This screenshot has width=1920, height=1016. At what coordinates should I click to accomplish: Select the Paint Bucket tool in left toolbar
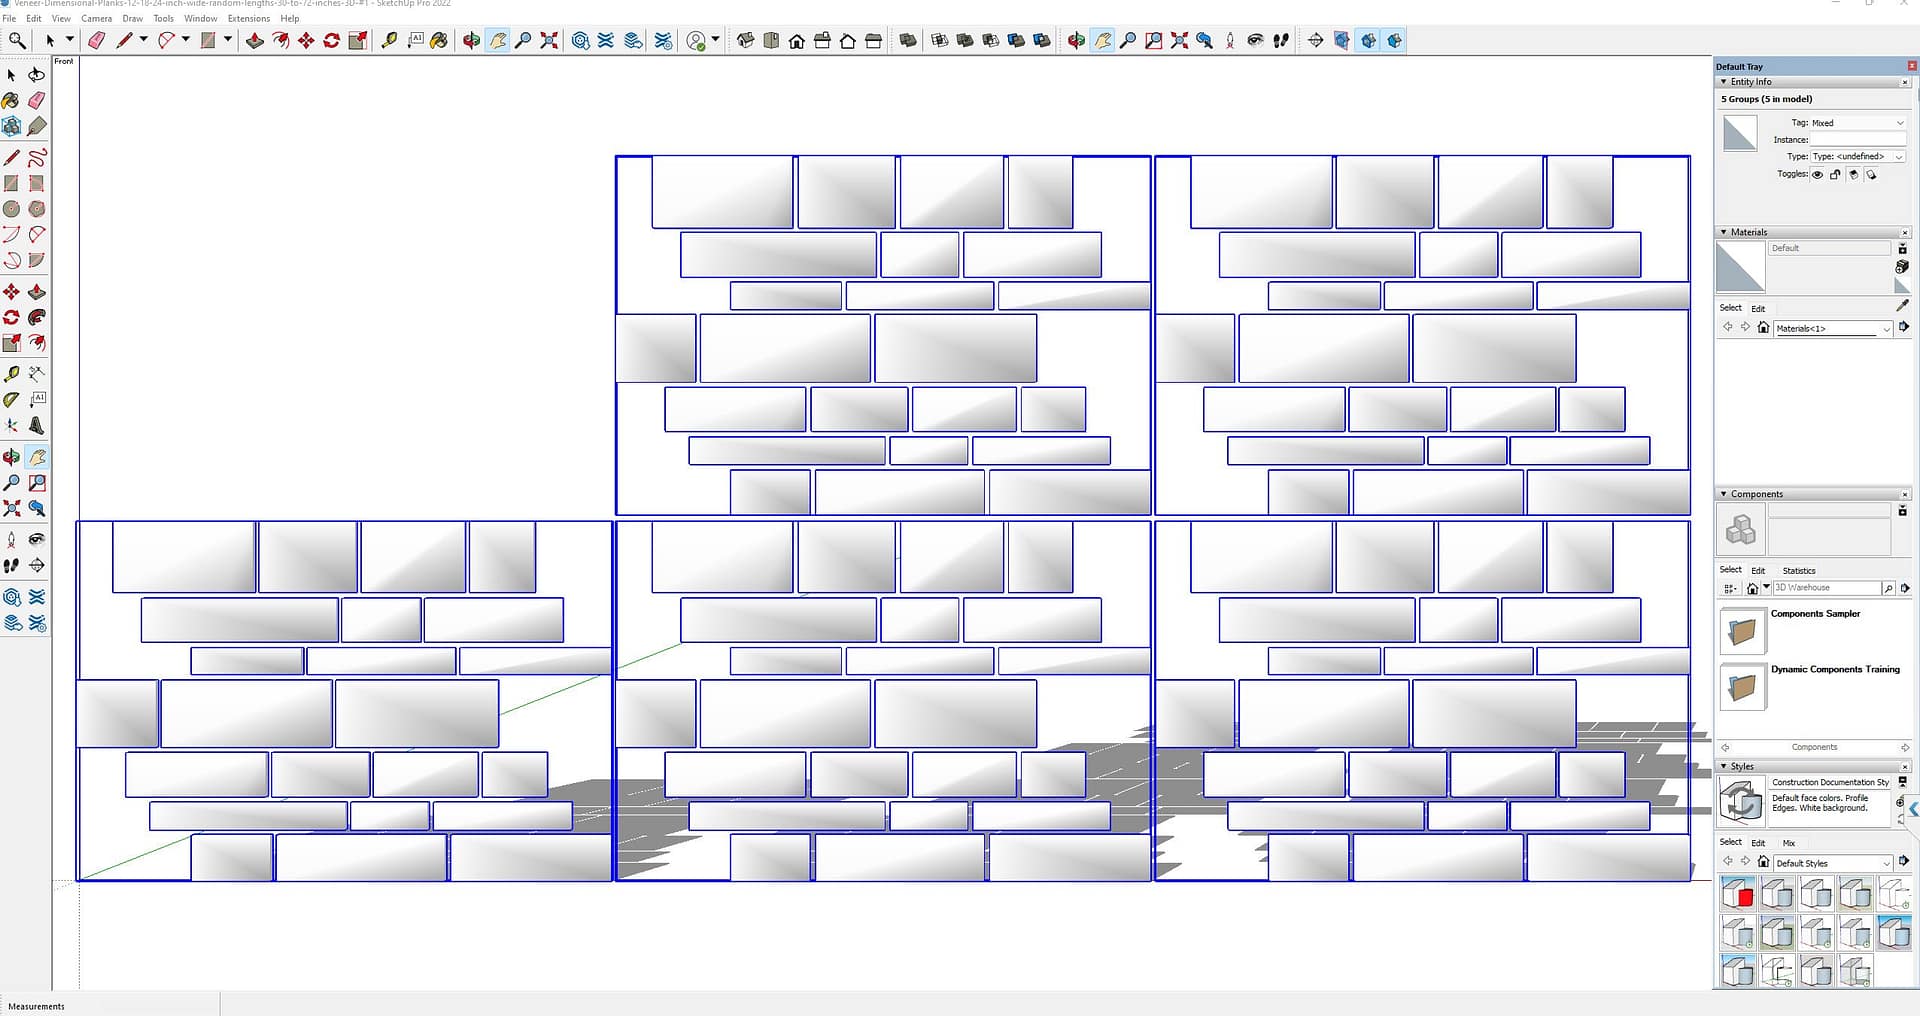(x=11, y=101)
